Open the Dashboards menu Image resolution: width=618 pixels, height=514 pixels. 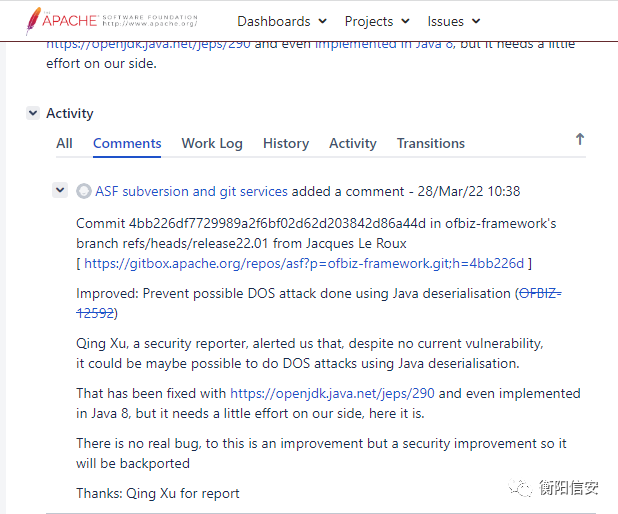pyautogui.click(x=282, y=21)
